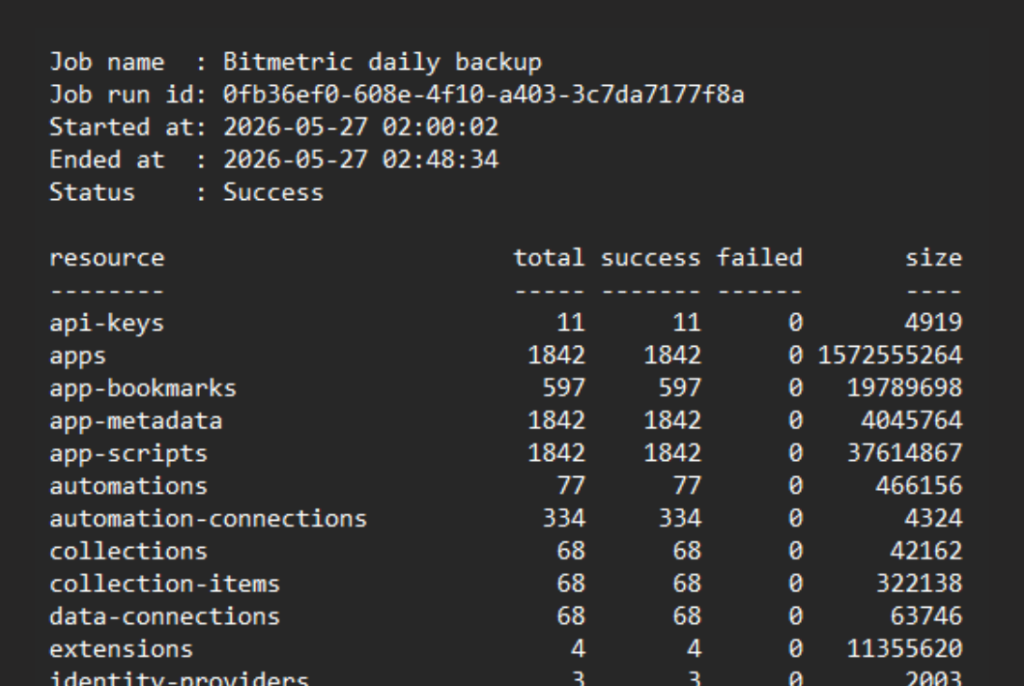
Task: Click the app-bookmarks total value 597
Action: tap(564, 389)
